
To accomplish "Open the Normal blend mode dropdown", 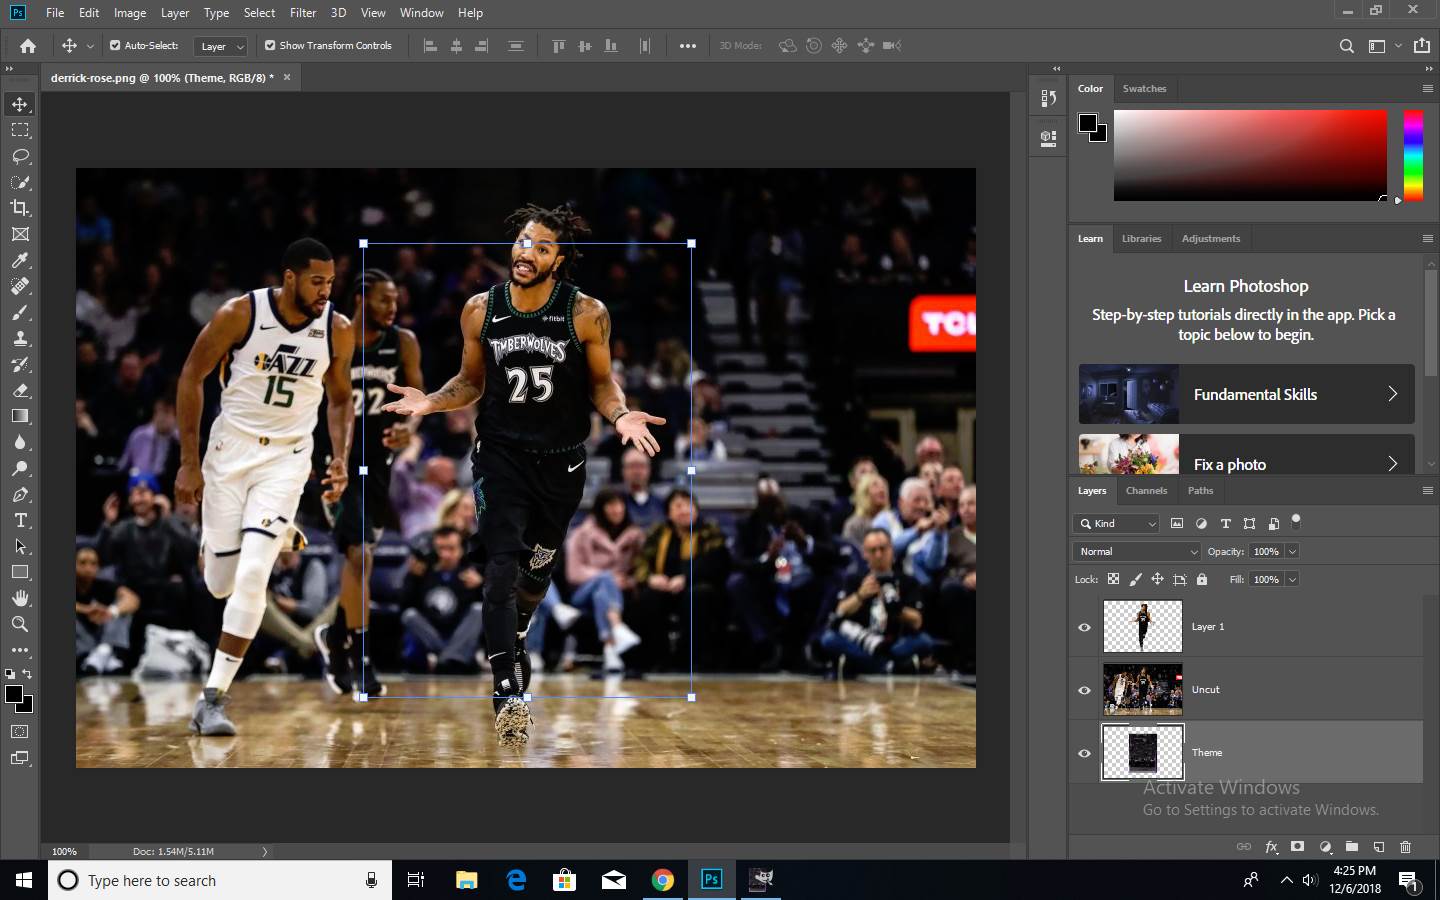I will point(1137,551).
